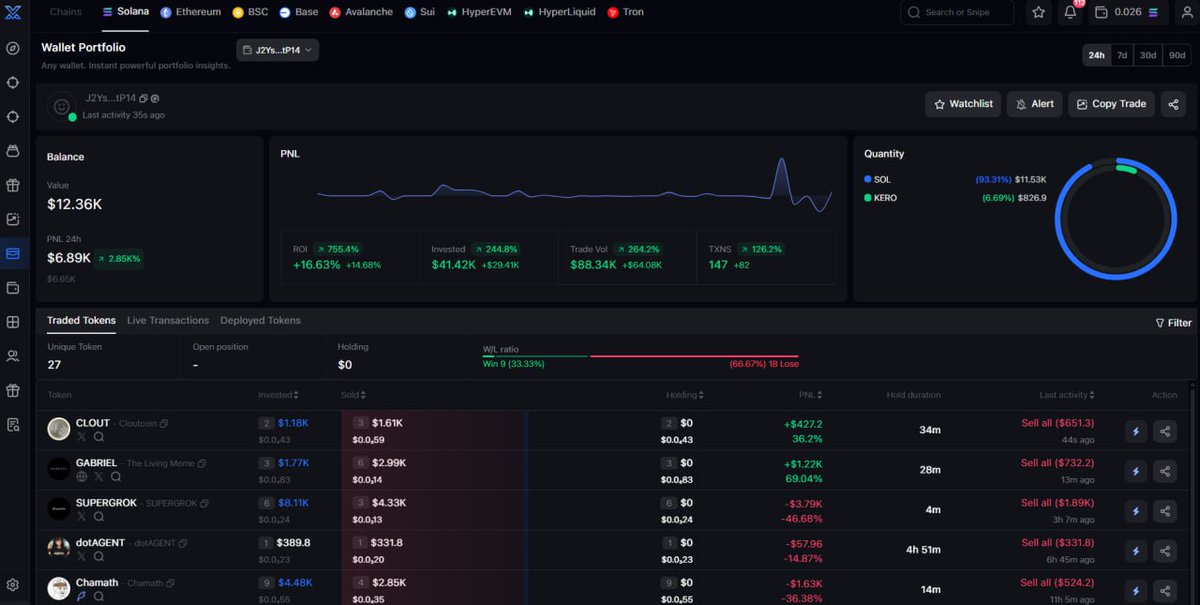Click search magnifier icon under dotAGENT
Screen dimensions: 1200x605
[x=99, y=557]
